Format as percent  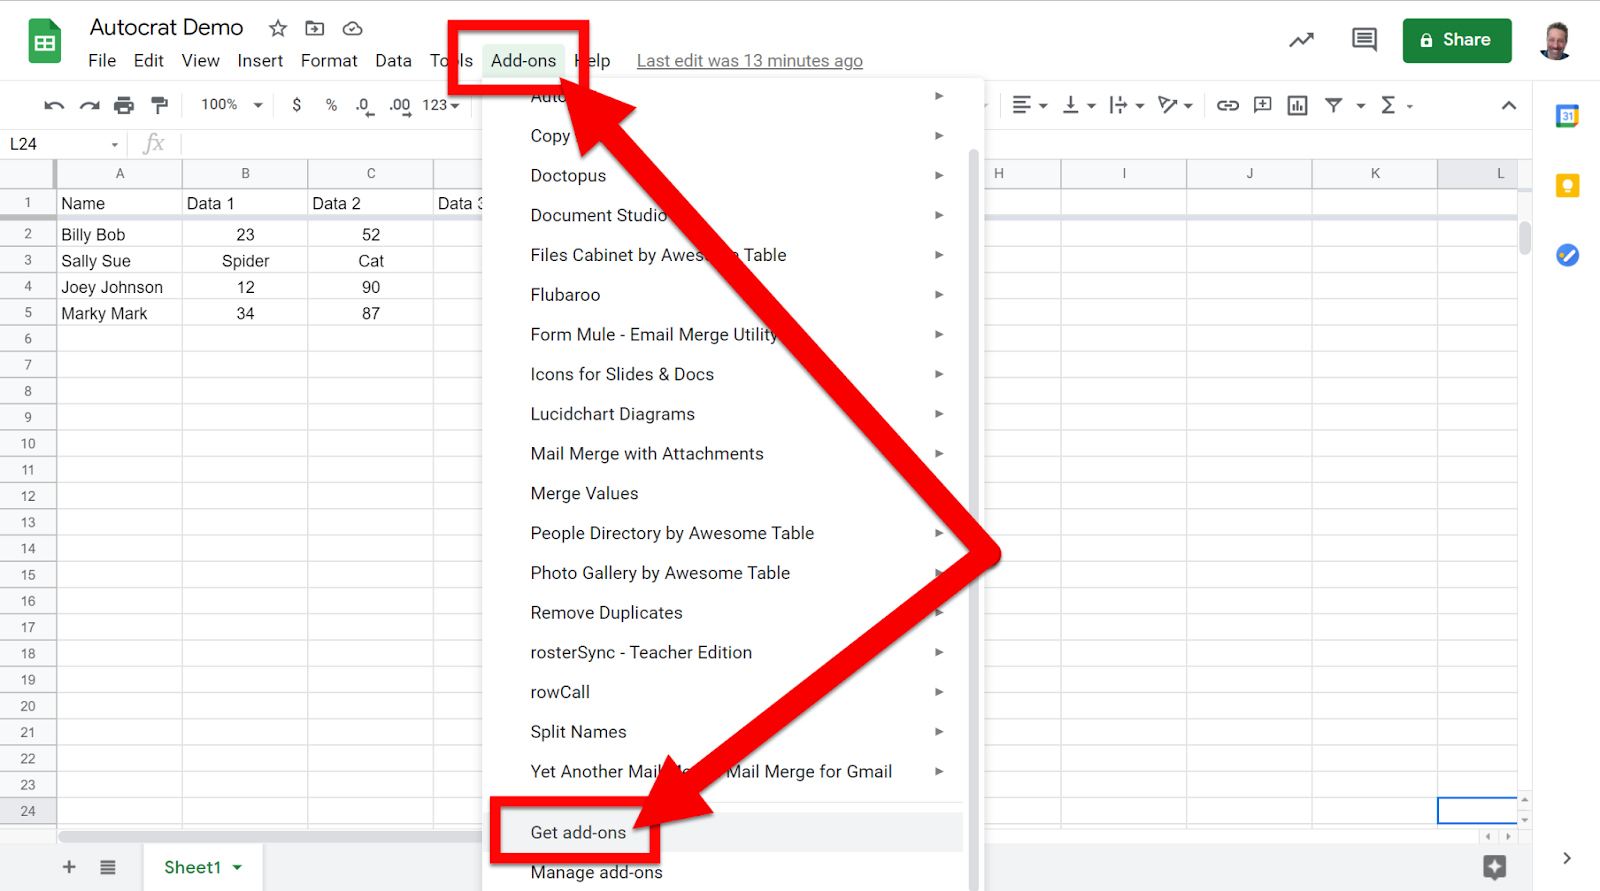click(x=331, y=105)
